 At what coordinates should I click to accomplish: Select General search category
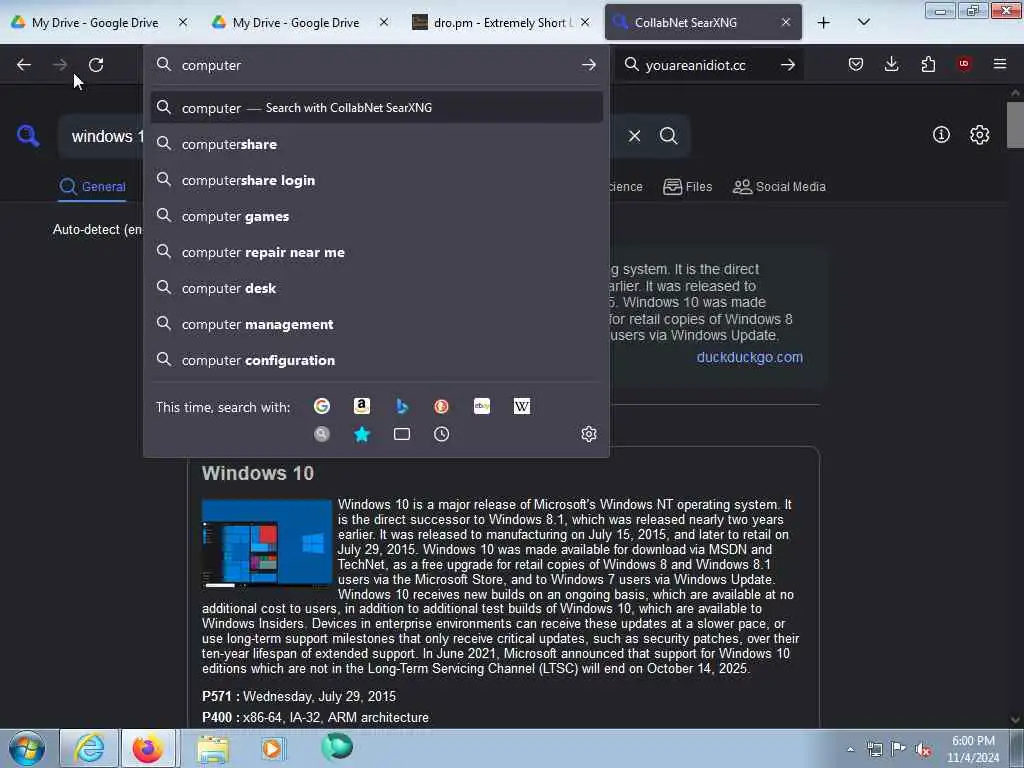[92, 187]
